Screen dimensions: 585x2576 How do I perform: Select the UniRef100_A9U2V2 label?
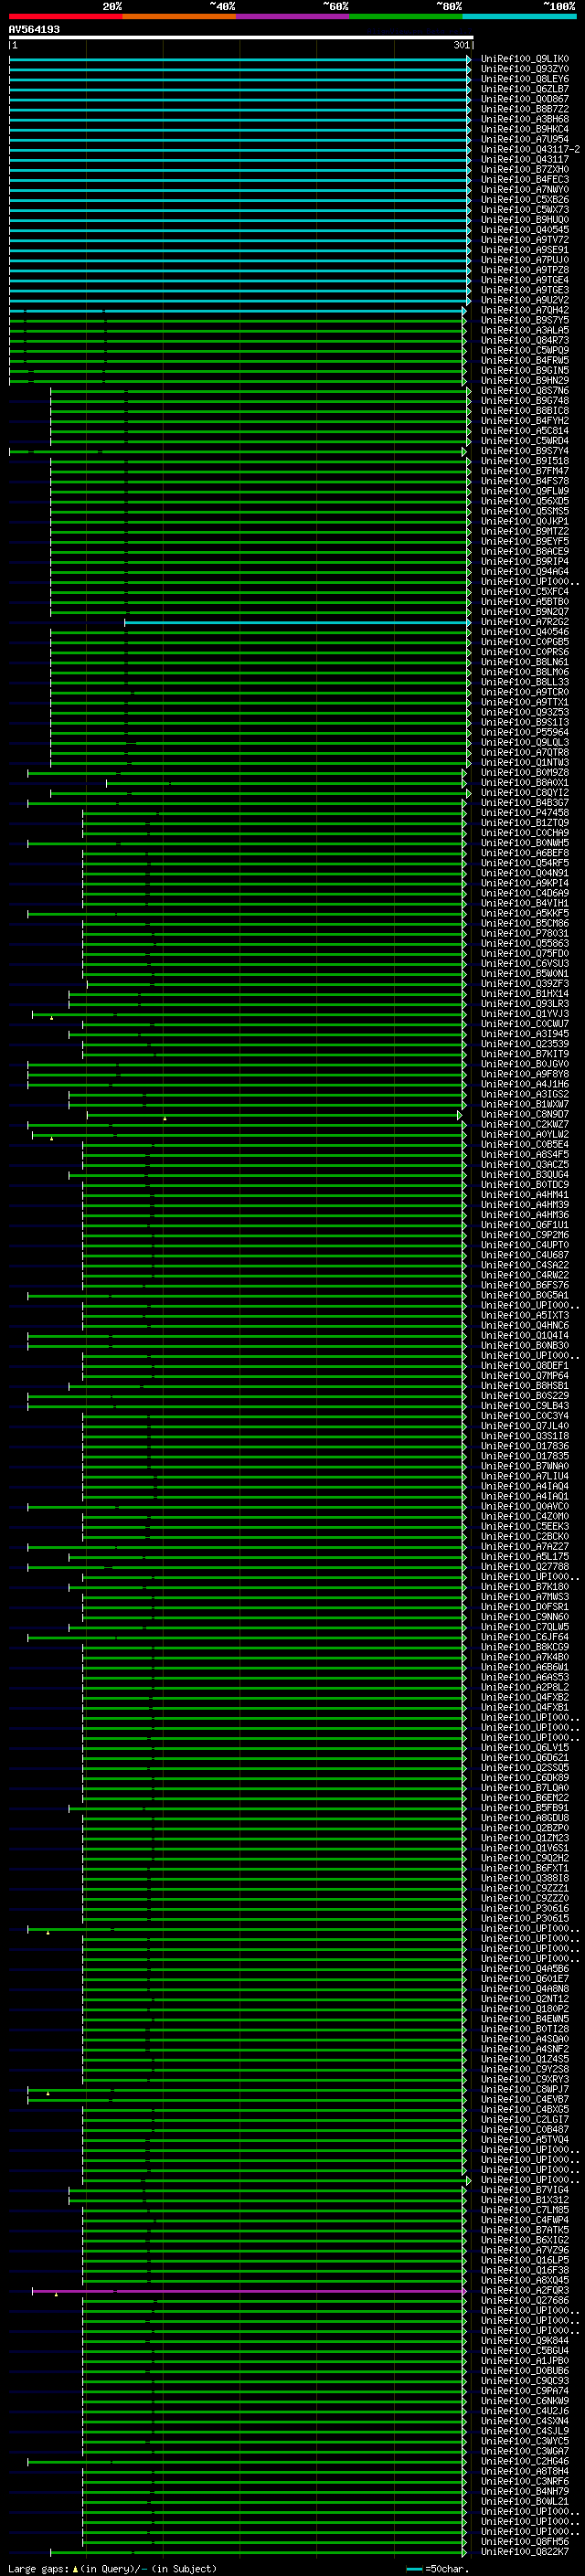524,300
